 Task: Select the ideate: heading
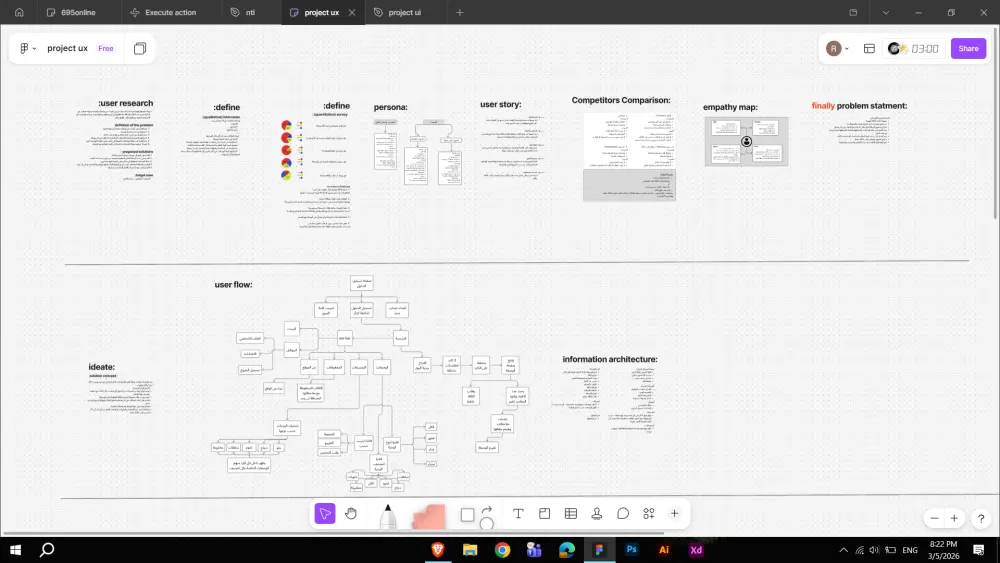pyautogui.click(x=102, y=367)
